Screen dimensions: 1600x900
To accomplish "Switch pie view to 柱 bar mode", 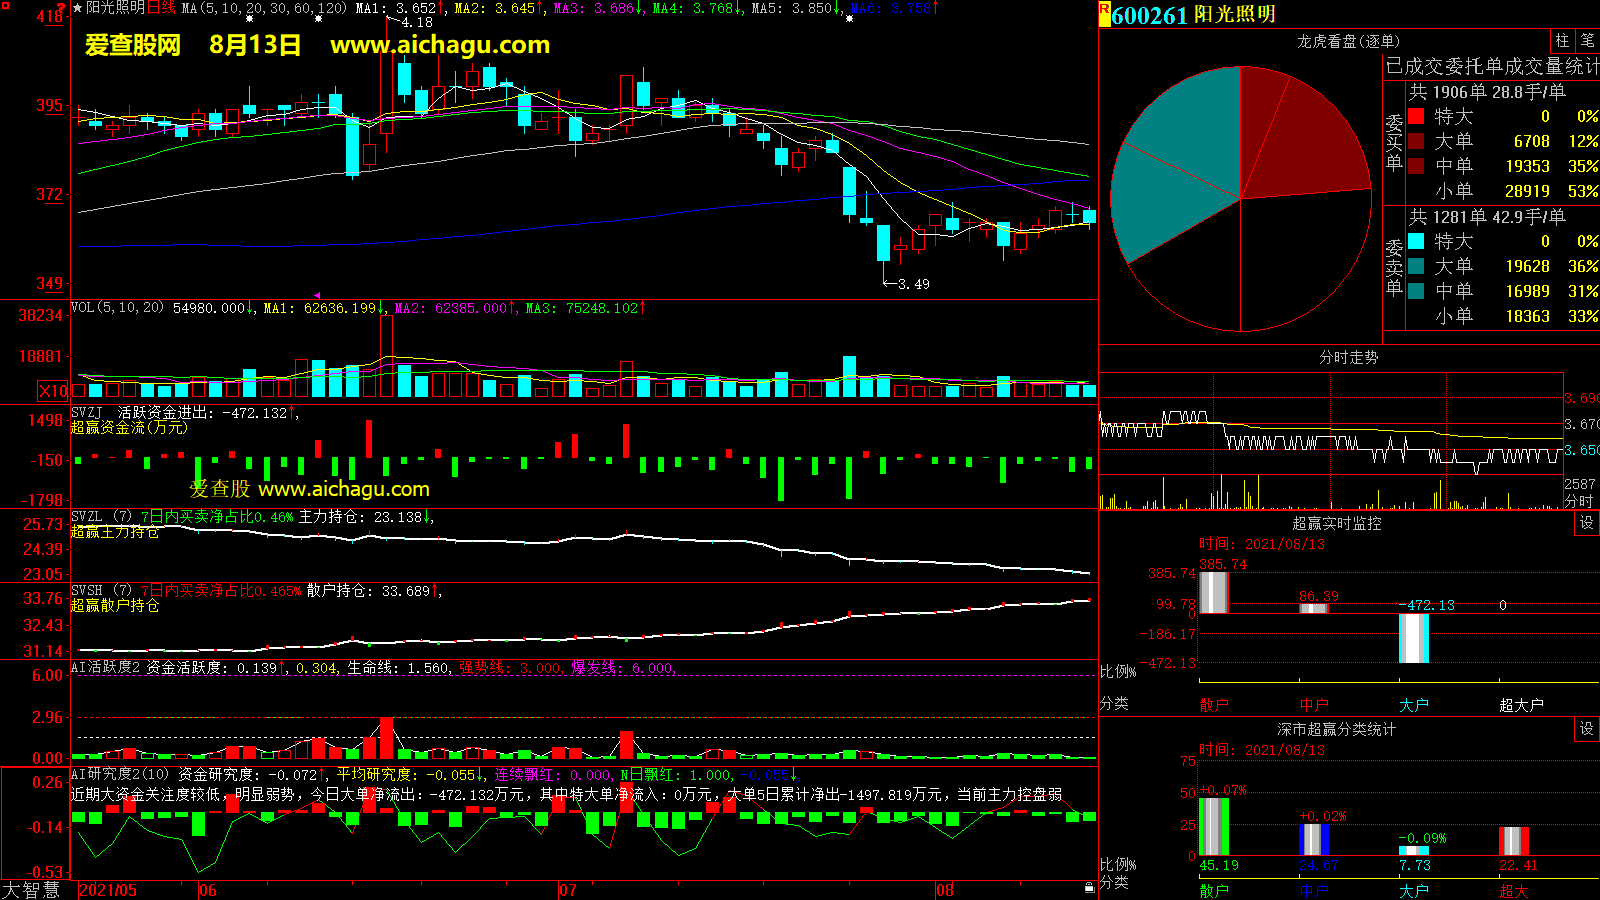I will click(x=1562, y=41).
